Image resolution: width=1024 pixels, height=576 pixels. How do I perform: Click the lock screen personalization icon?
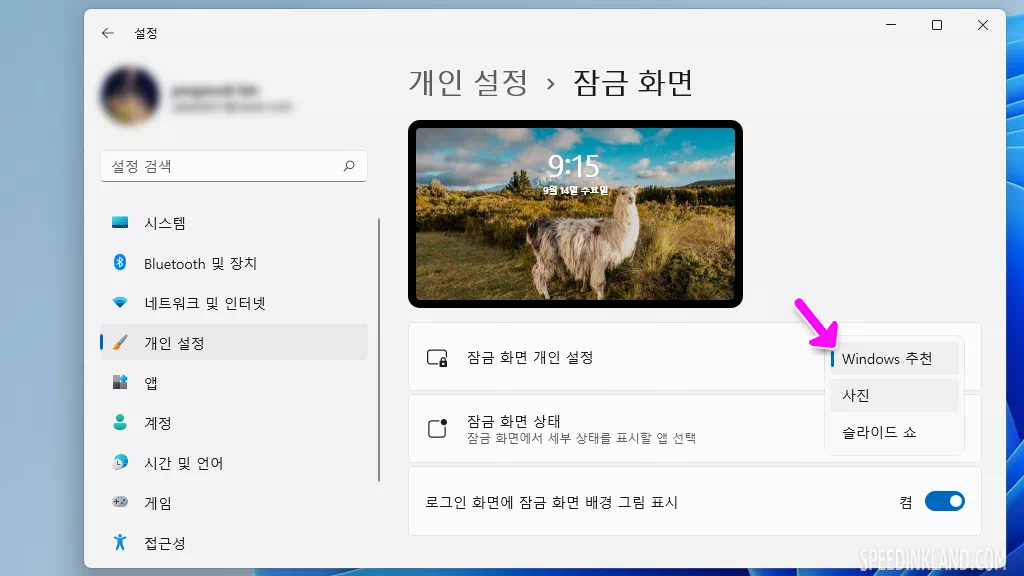pyautogui.click(x=437, y=358)
